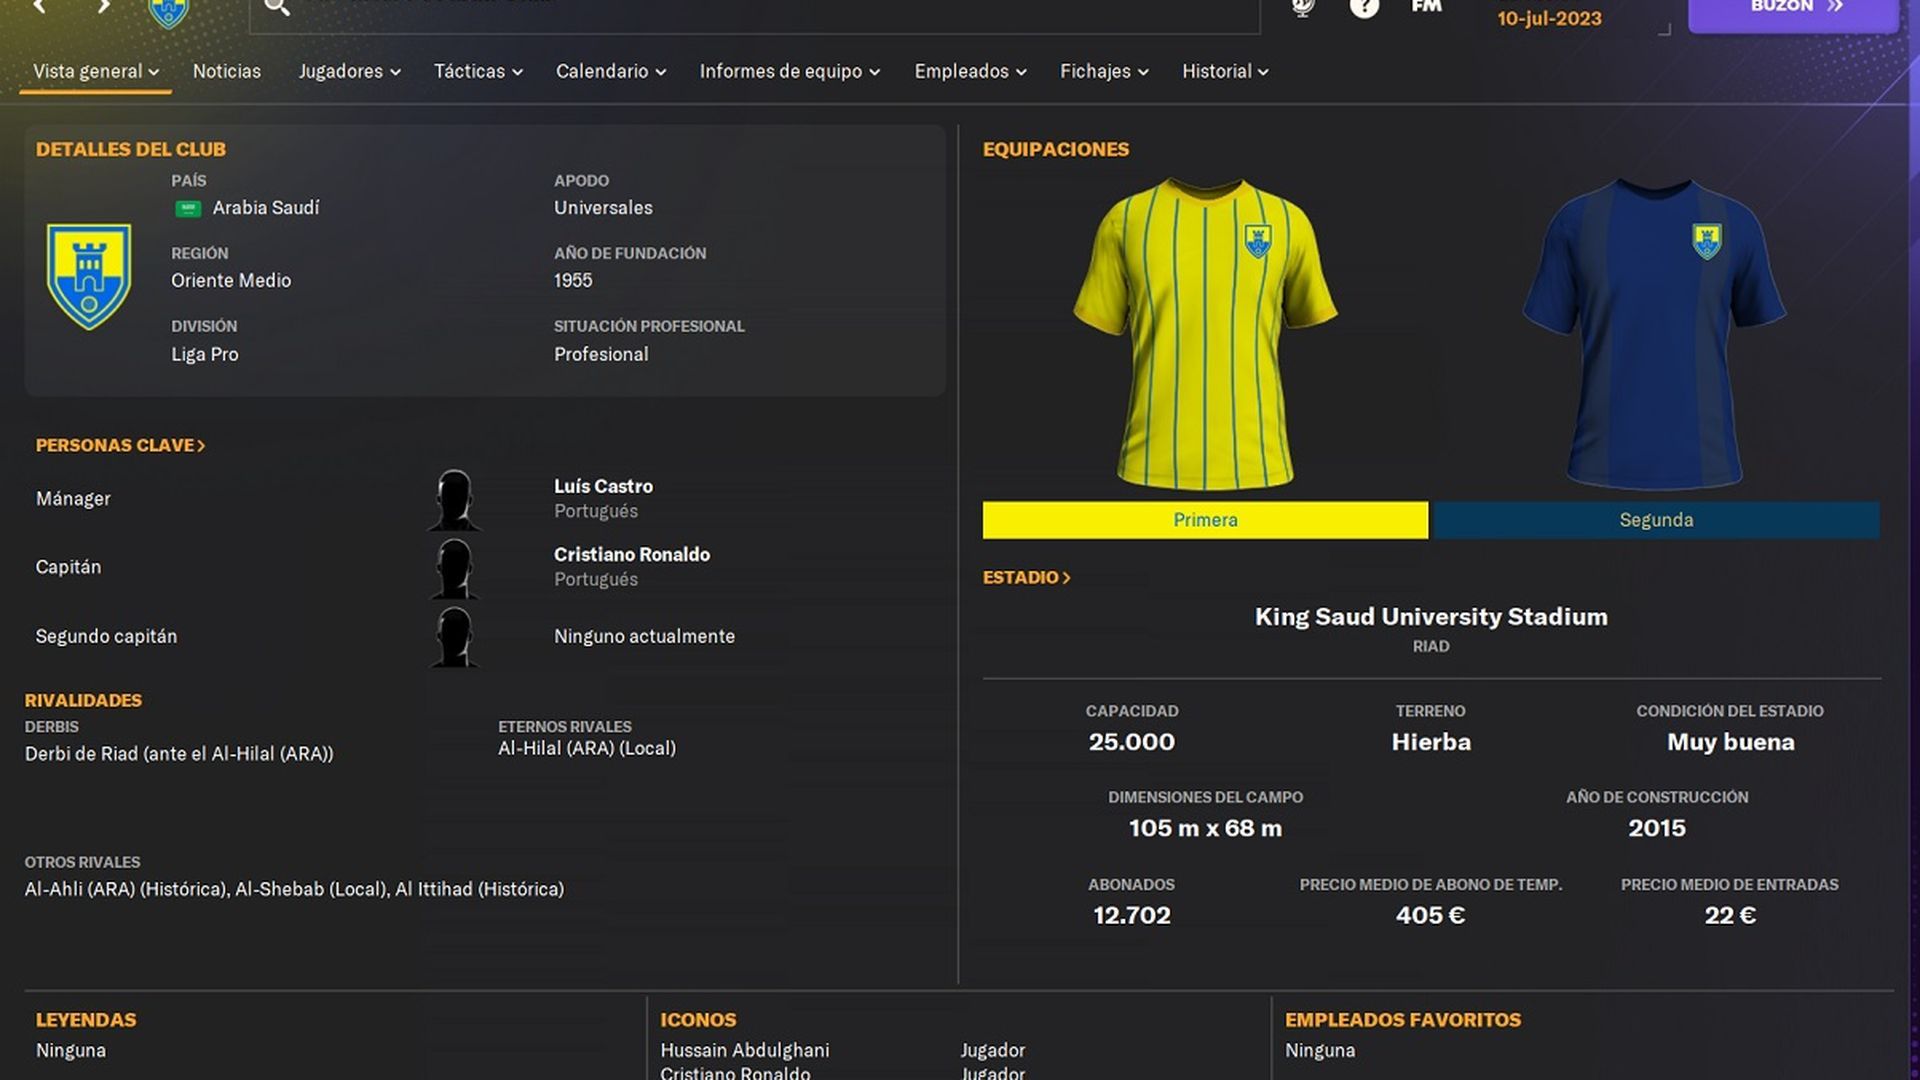
Task: Click the Buzón button
Action: 1793,8
